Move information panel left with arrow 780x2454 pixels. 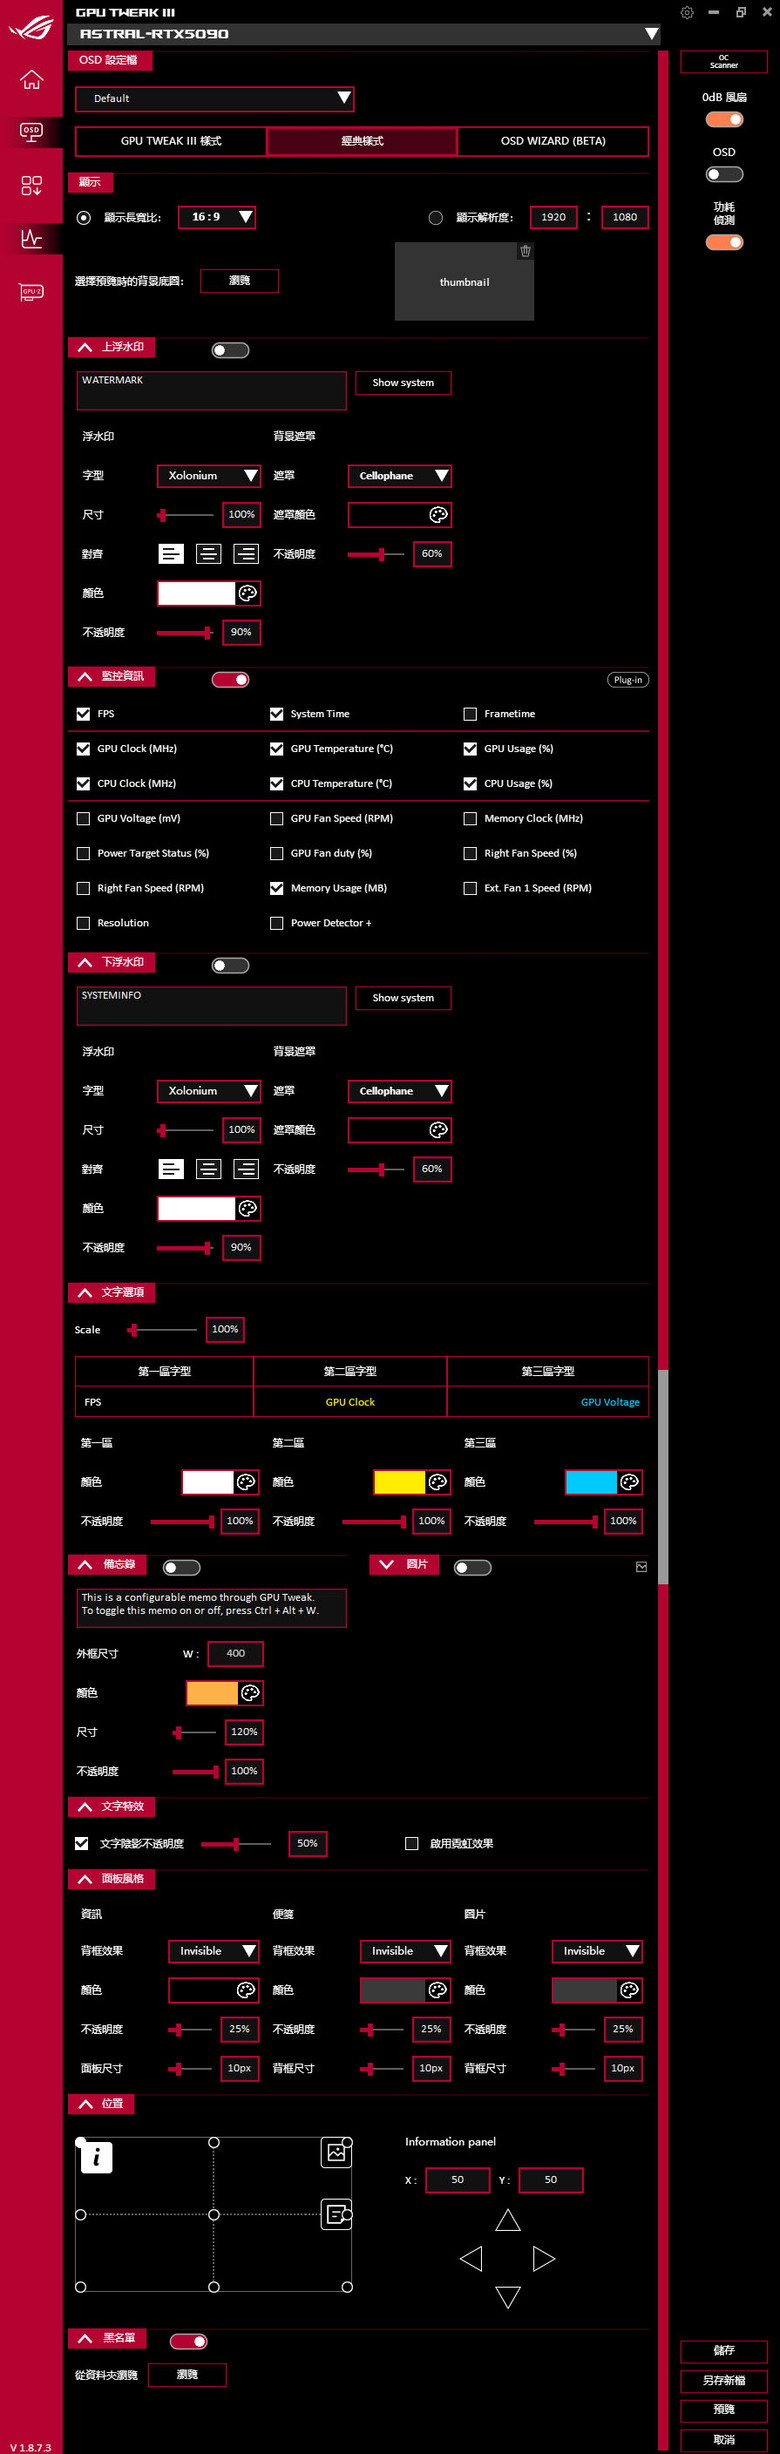tap(471, 2258)
